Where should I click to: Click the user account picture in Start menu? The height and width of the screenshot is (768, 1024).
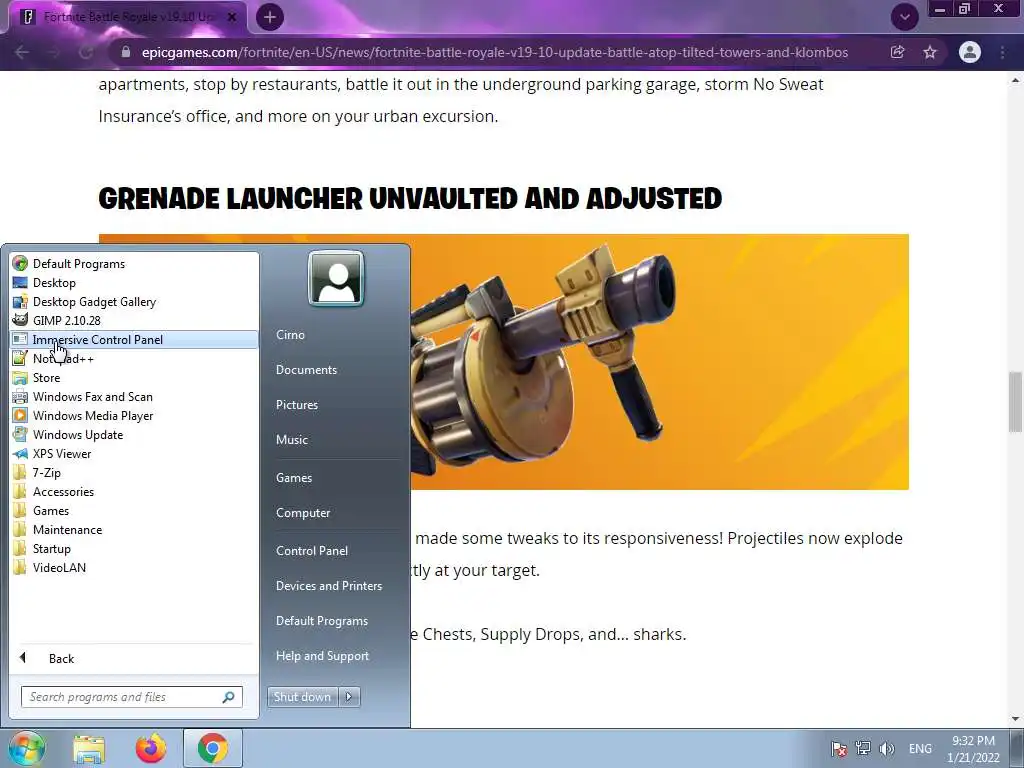[x=336, y=278]
